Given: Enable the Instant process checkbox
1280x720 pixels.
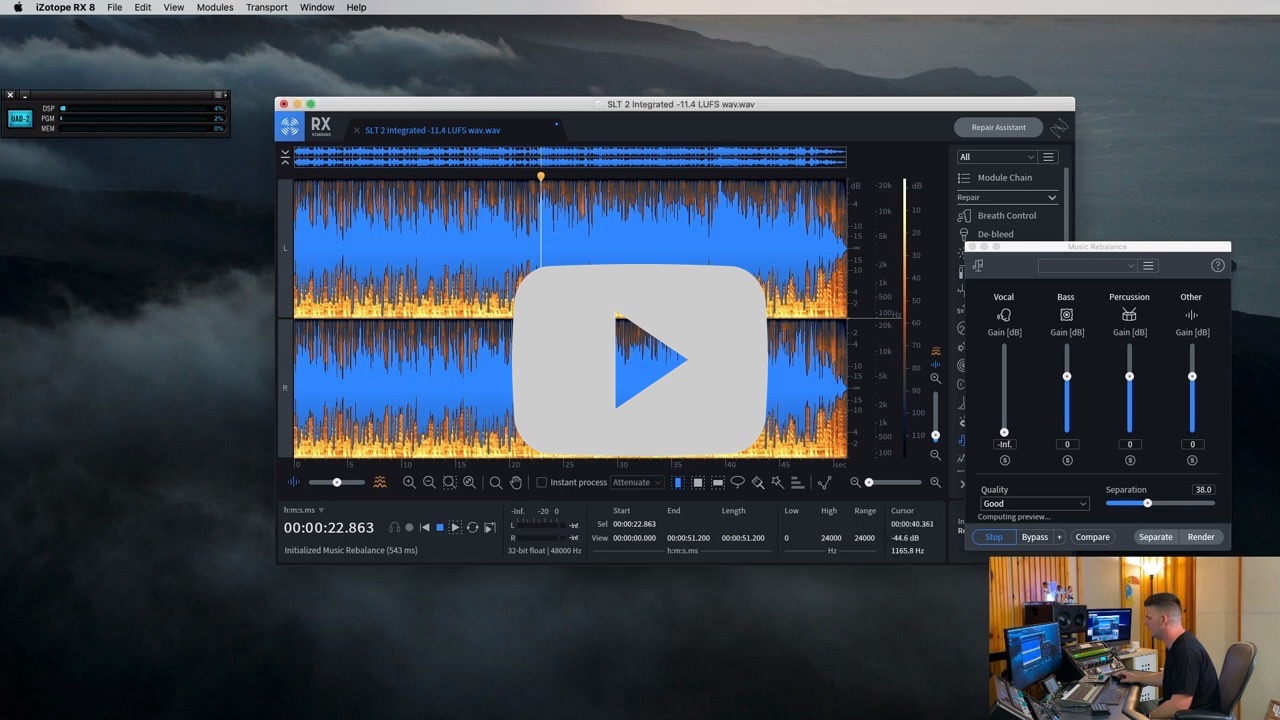Looking at the screenshot, I should 542,482.
